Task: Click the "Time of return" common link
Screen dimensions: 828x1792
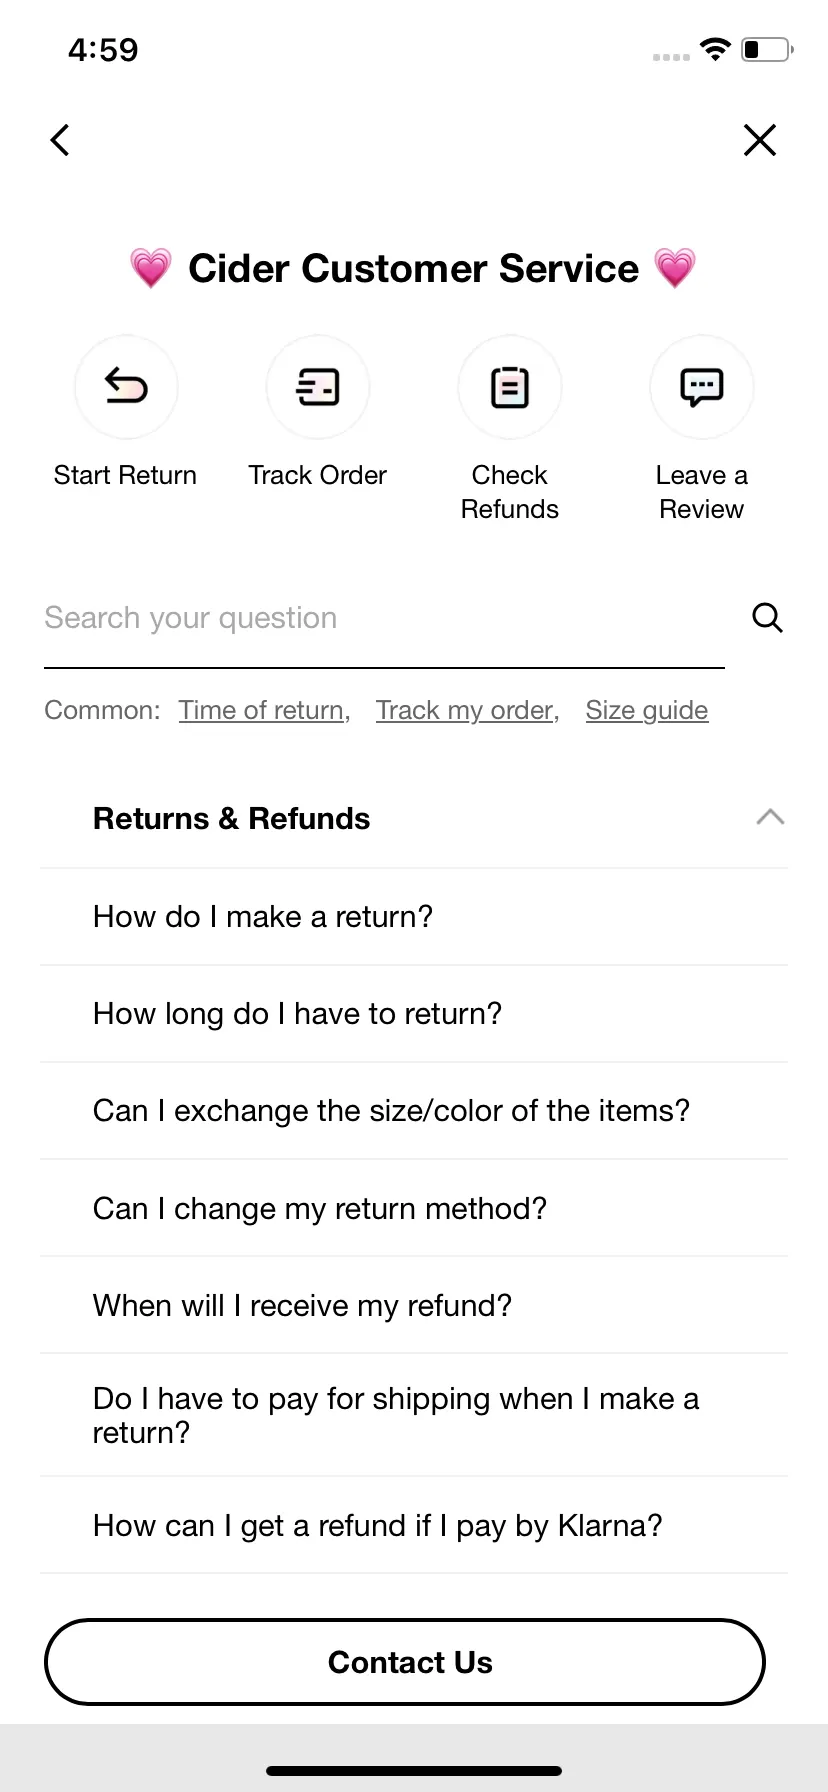Action: click(x=264, y=710)
